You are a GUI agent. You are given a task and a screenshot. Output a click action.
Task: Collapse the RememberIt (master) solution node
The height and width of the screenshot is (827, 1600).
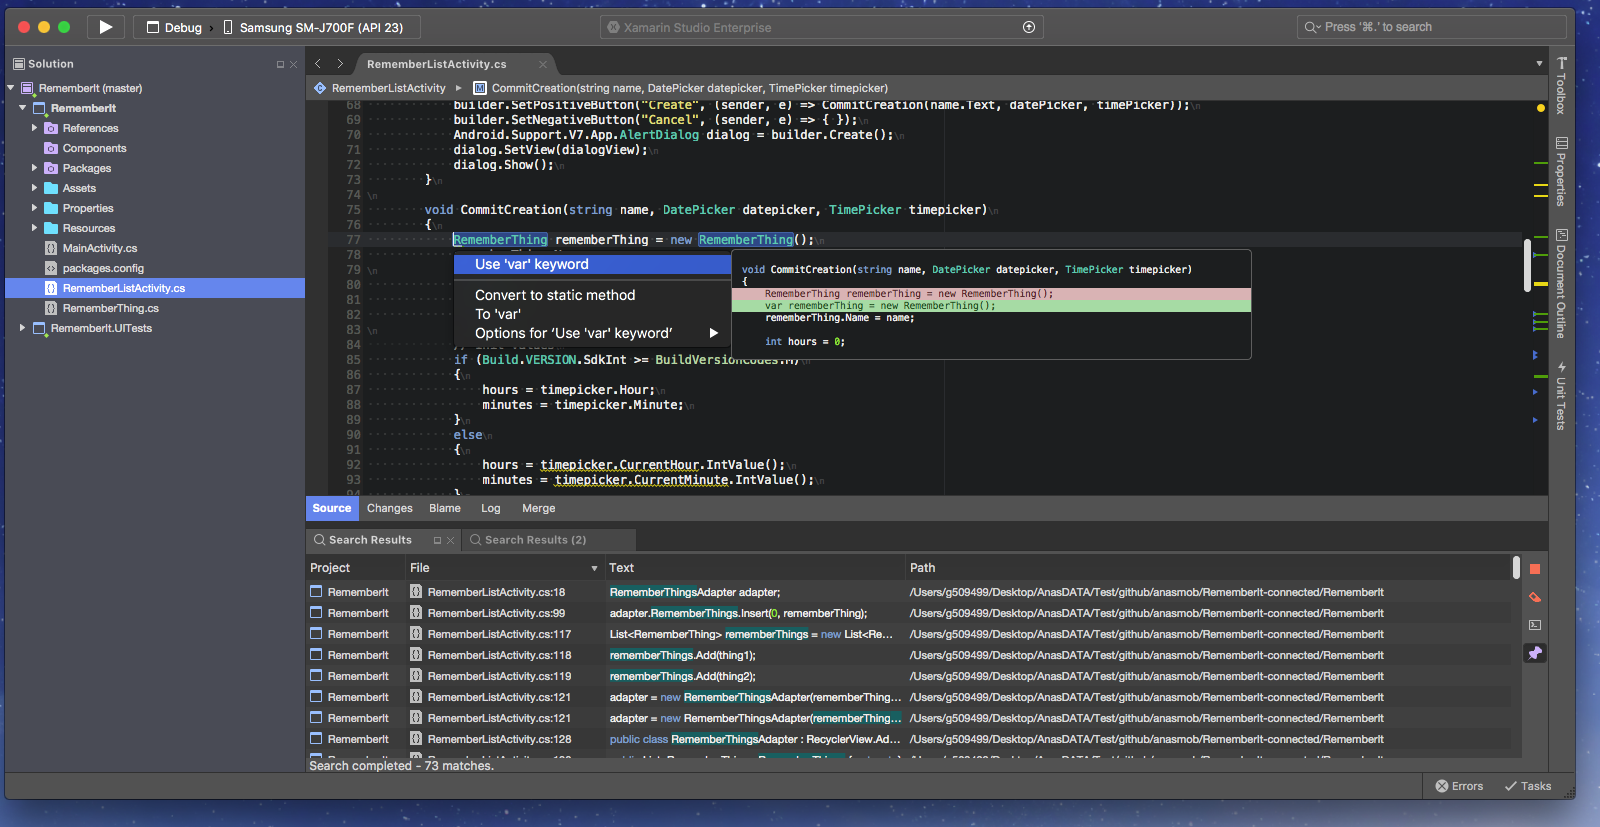[x=11, y=88]
